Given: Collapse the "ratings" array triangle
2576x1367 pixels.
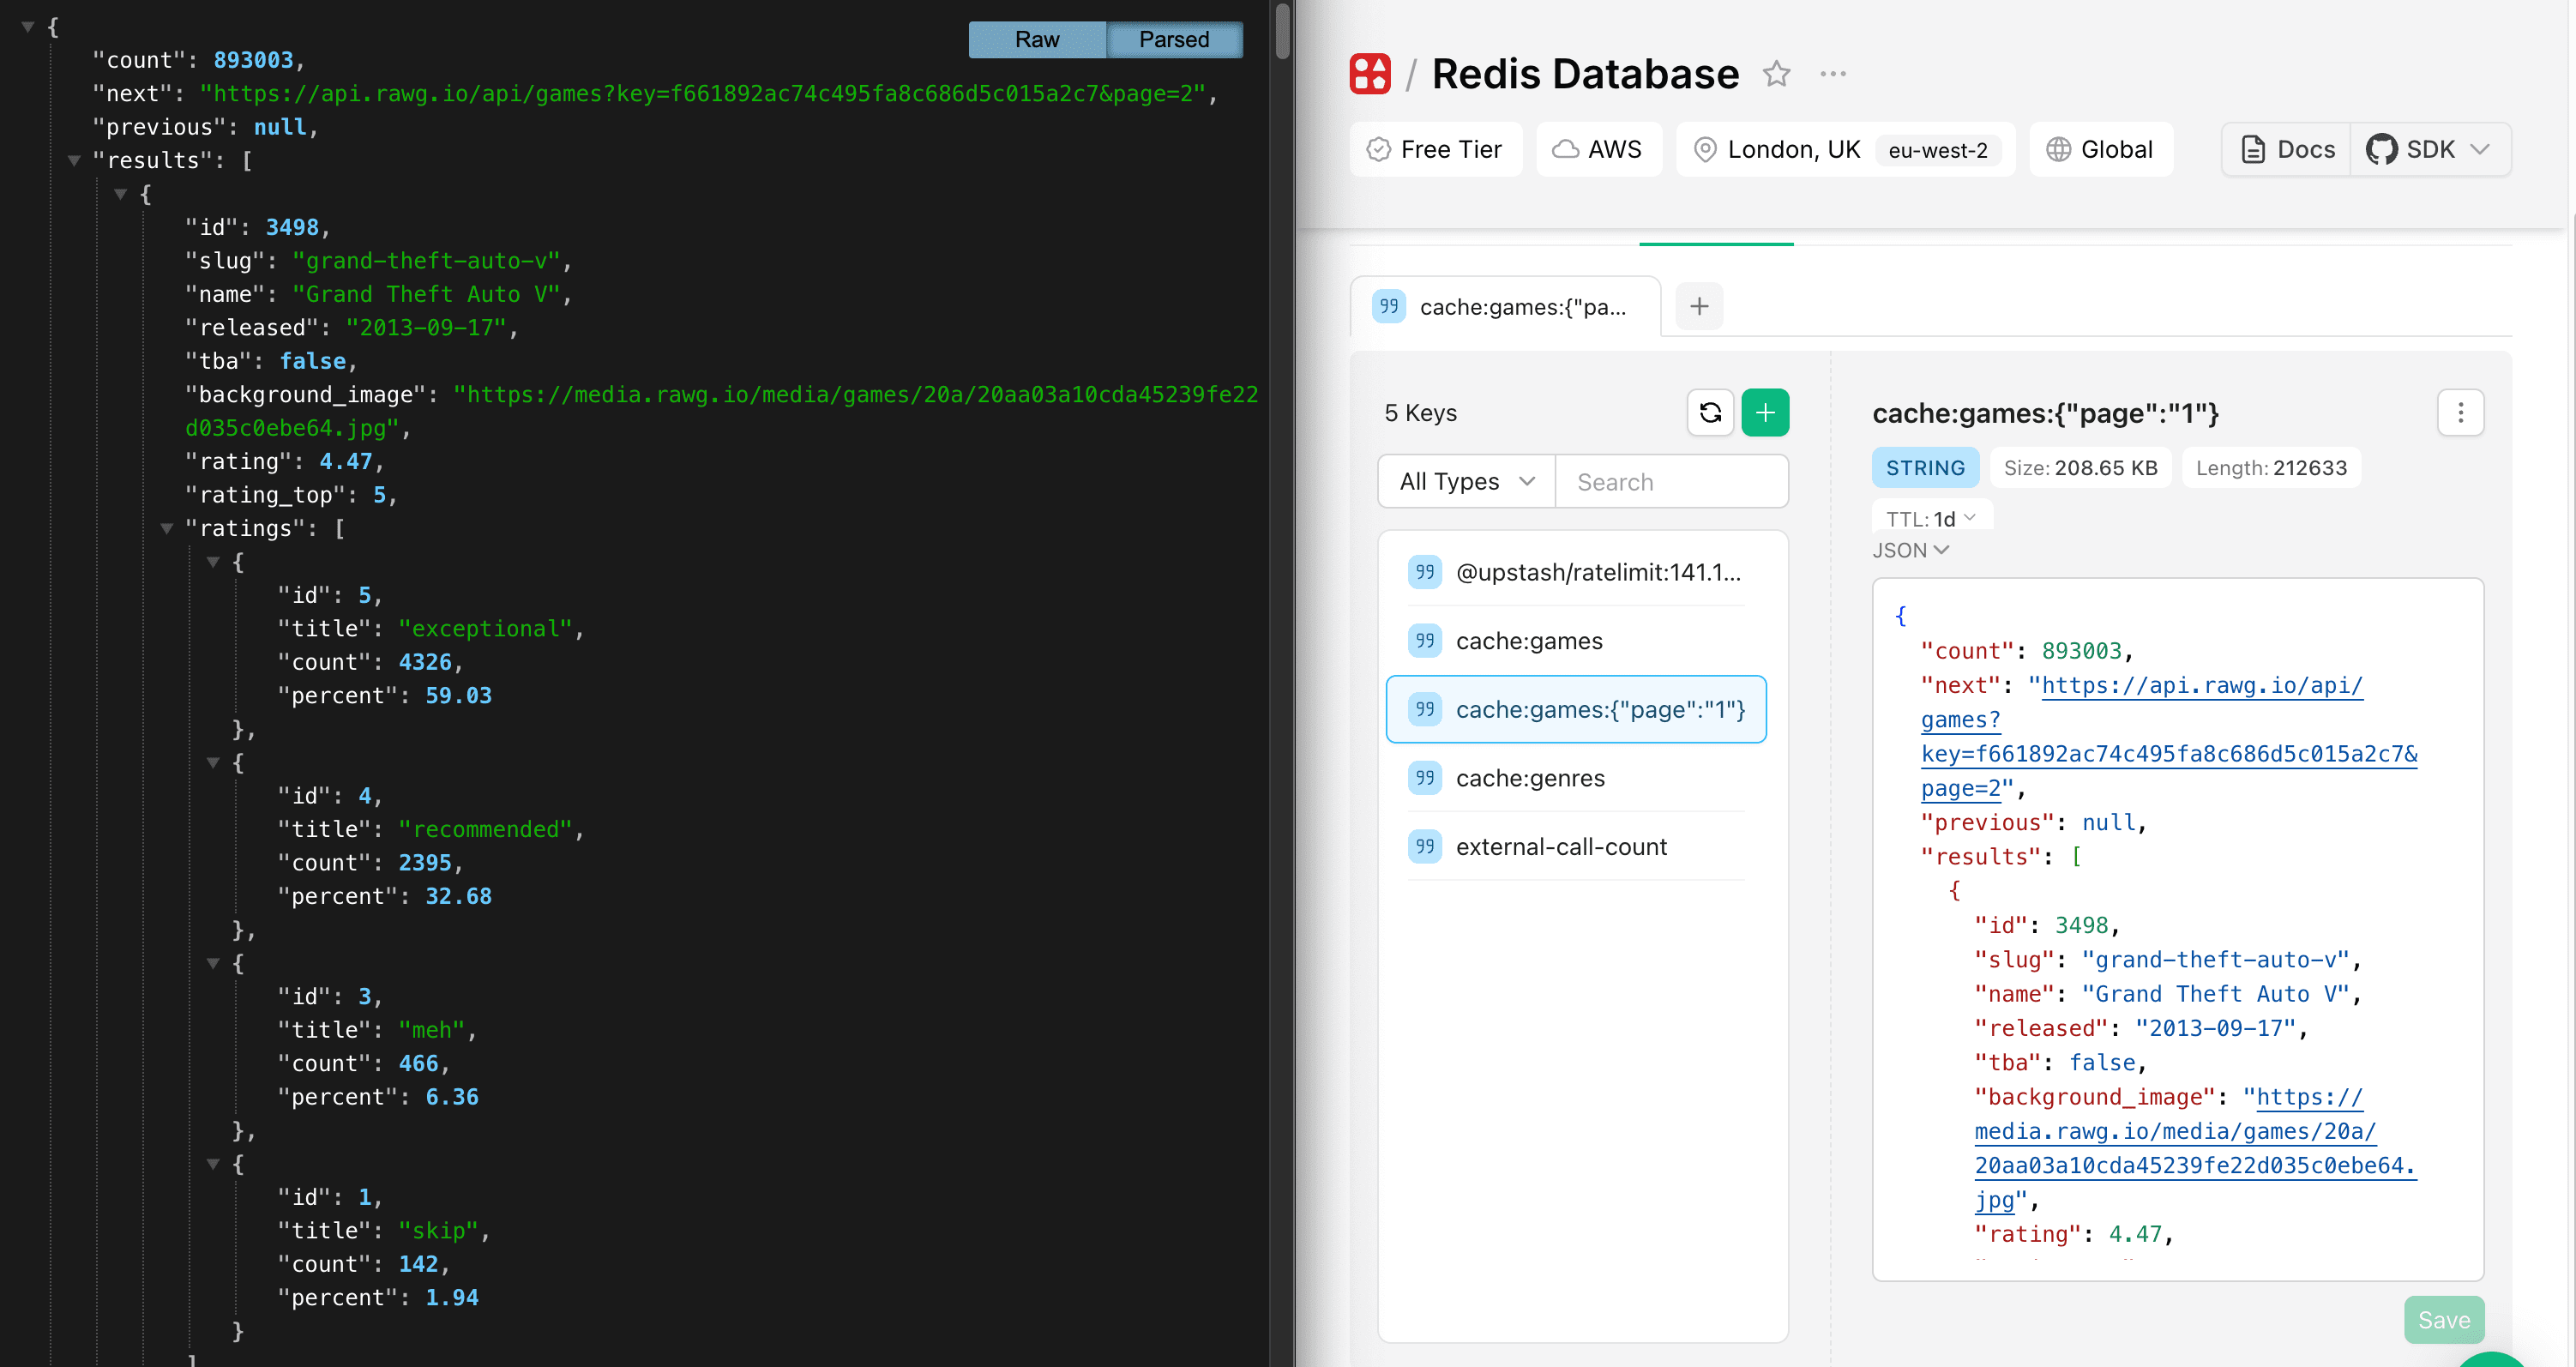Looking at the screenshot, I should pos(167,528).
